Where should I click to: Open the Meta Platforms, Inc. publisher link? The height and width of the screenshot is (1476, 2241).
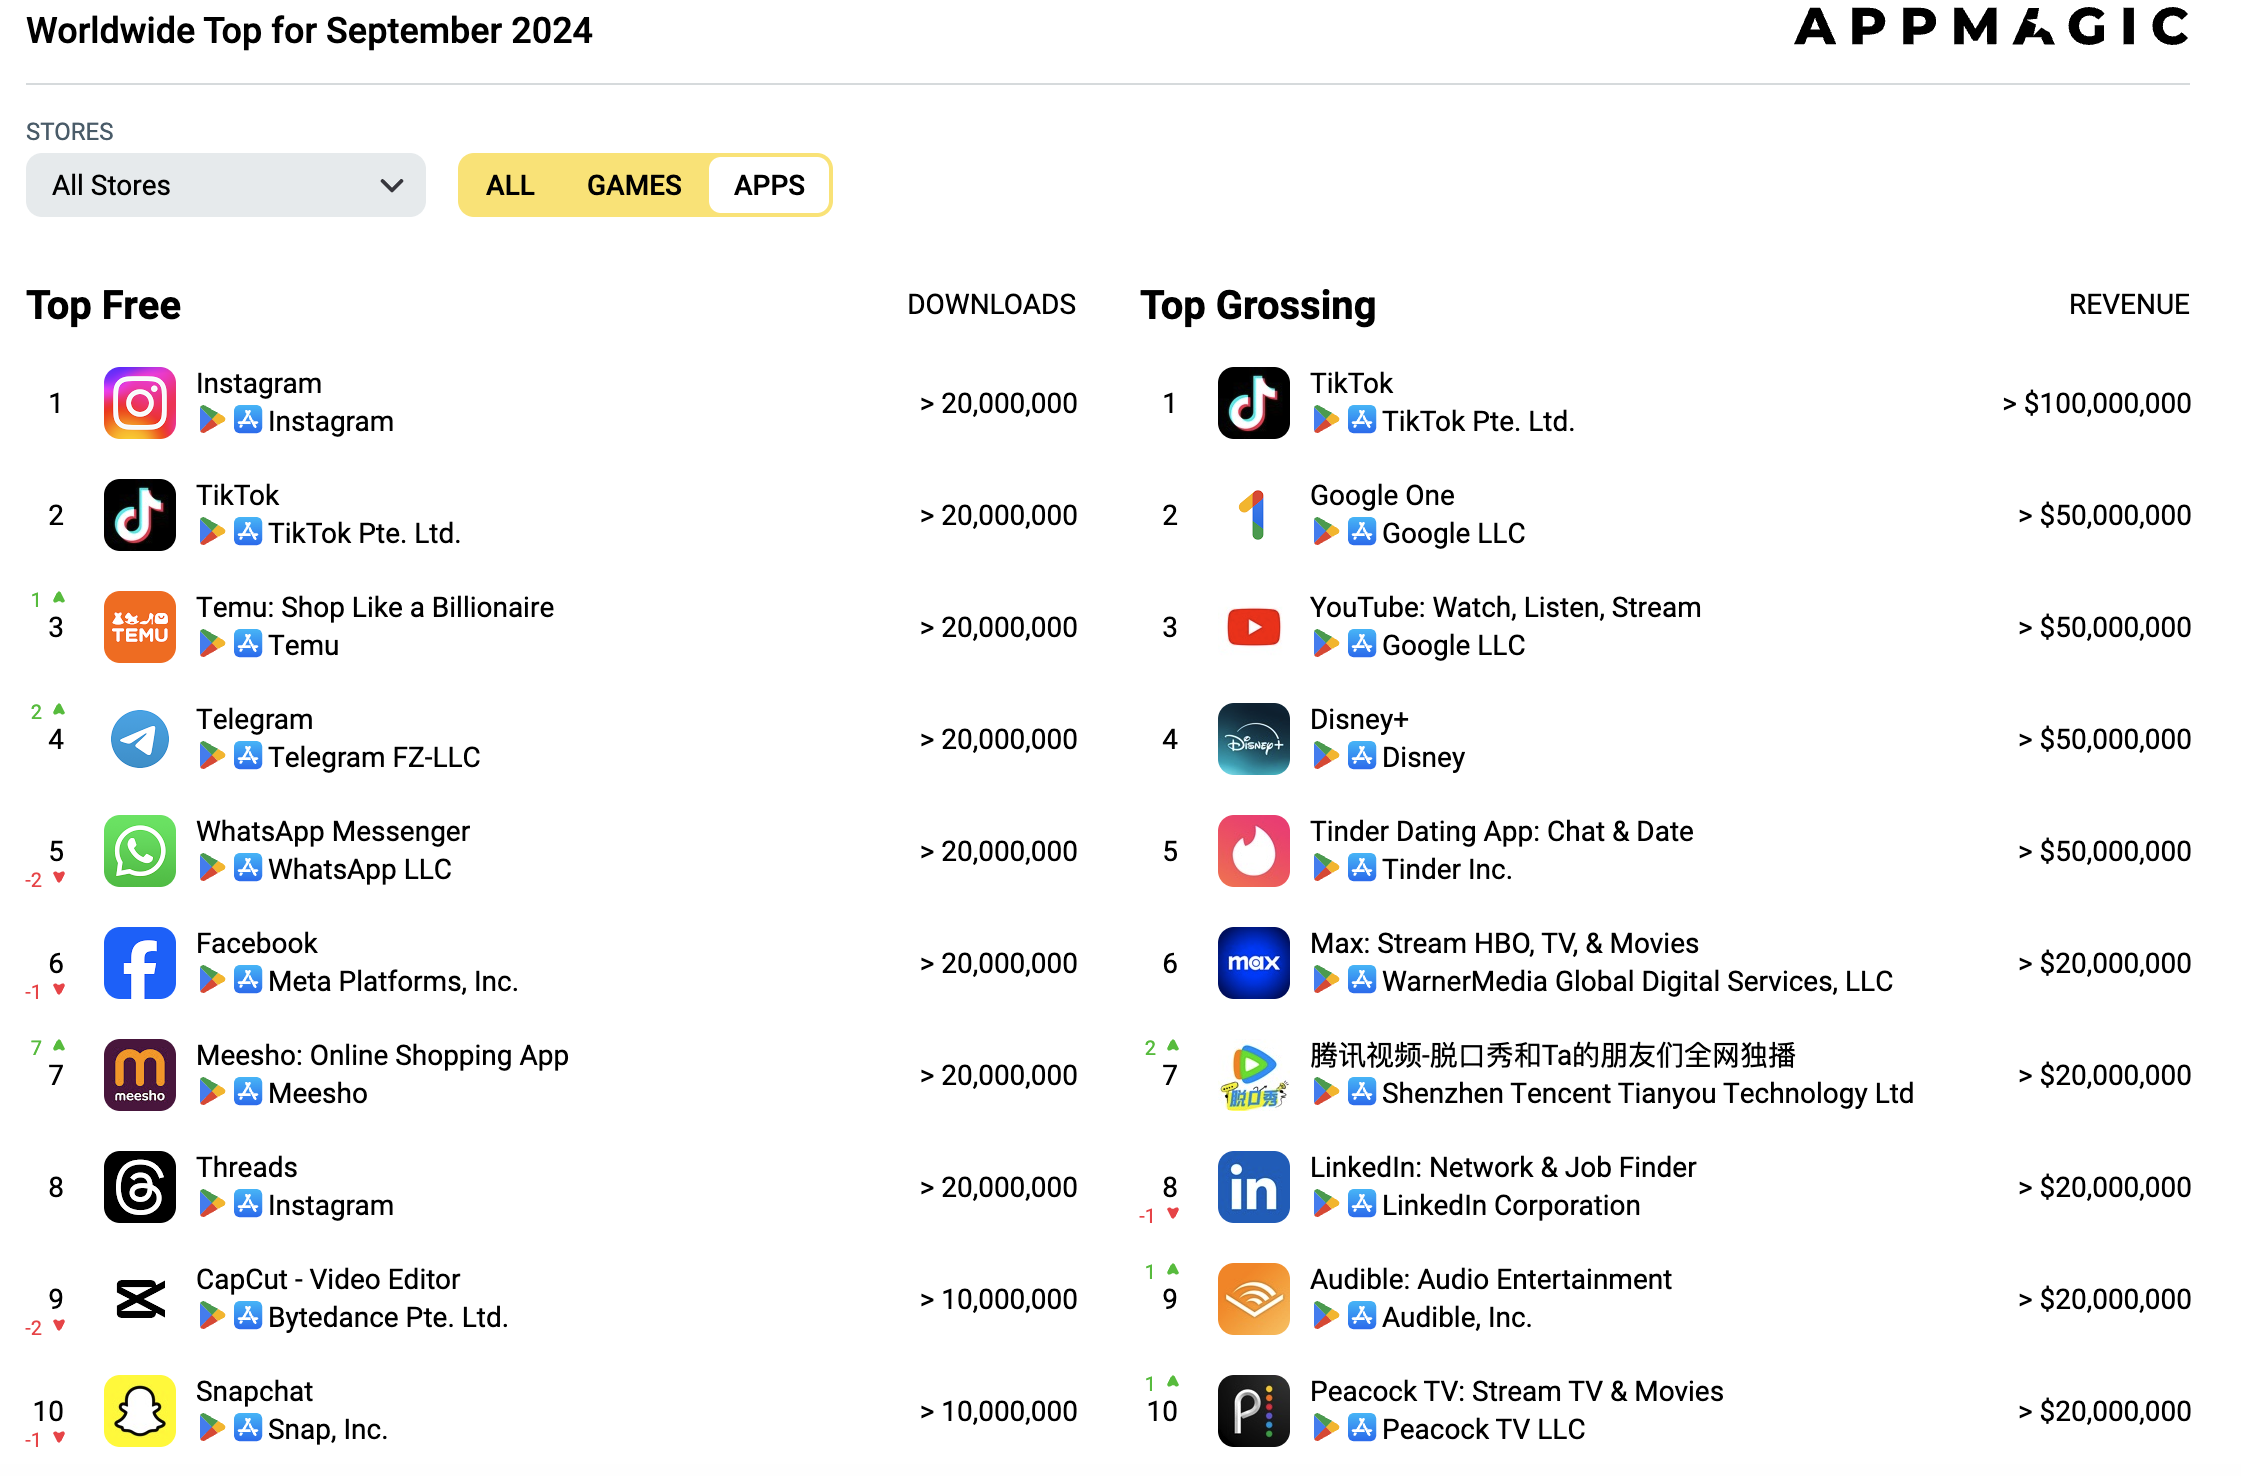tap(393, 981)
